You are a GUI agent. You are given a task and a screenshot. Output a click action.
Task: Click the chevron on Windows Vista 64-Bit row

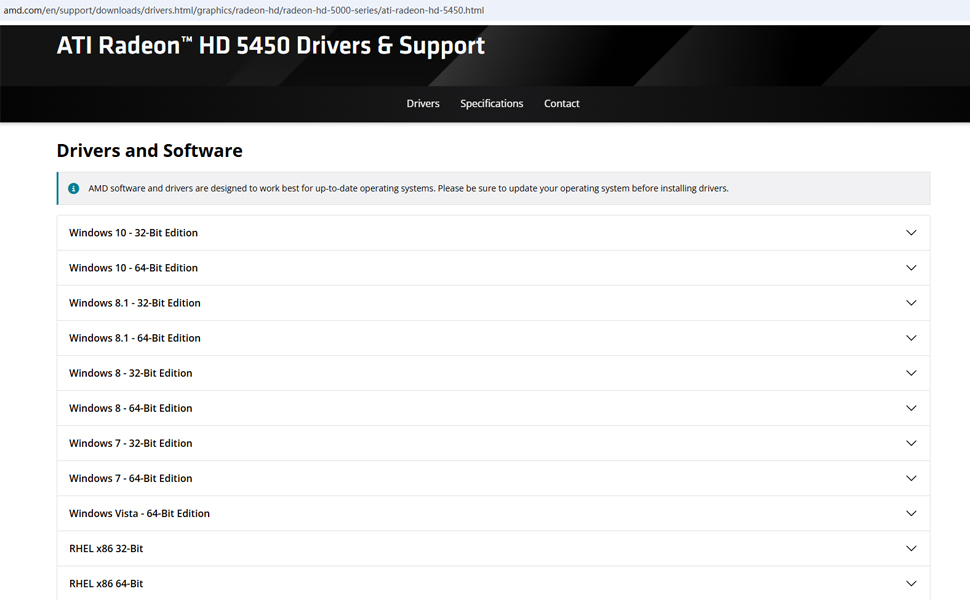click(x=910, y=513)
